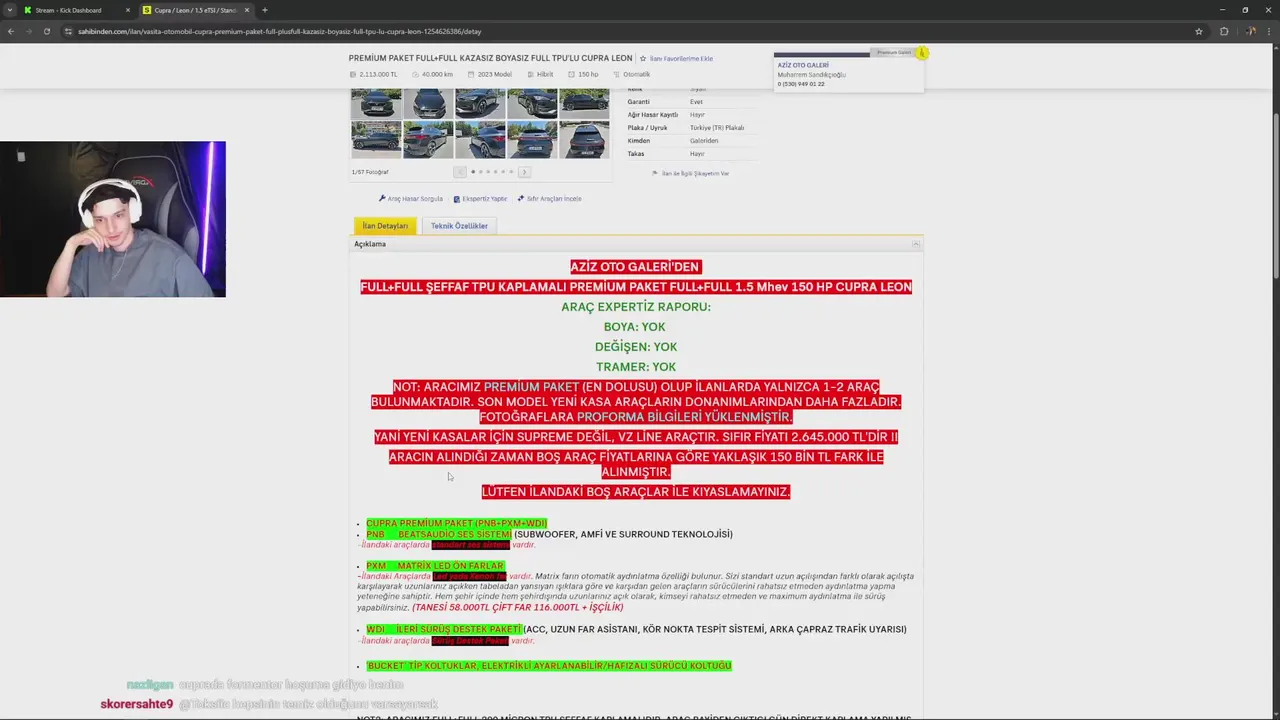
Task: Open a new browser tab
Action: tap(264, 10)
